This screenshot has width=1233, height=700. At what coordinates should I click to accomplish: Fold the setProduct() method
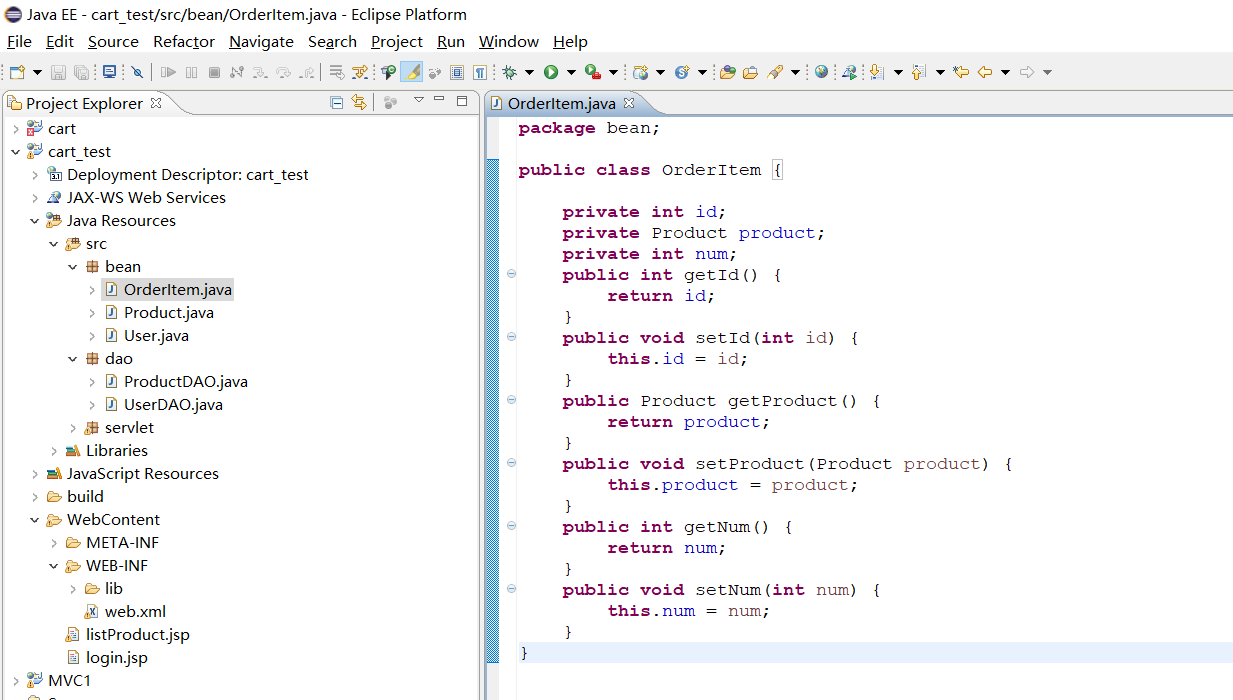coord(511,463)
